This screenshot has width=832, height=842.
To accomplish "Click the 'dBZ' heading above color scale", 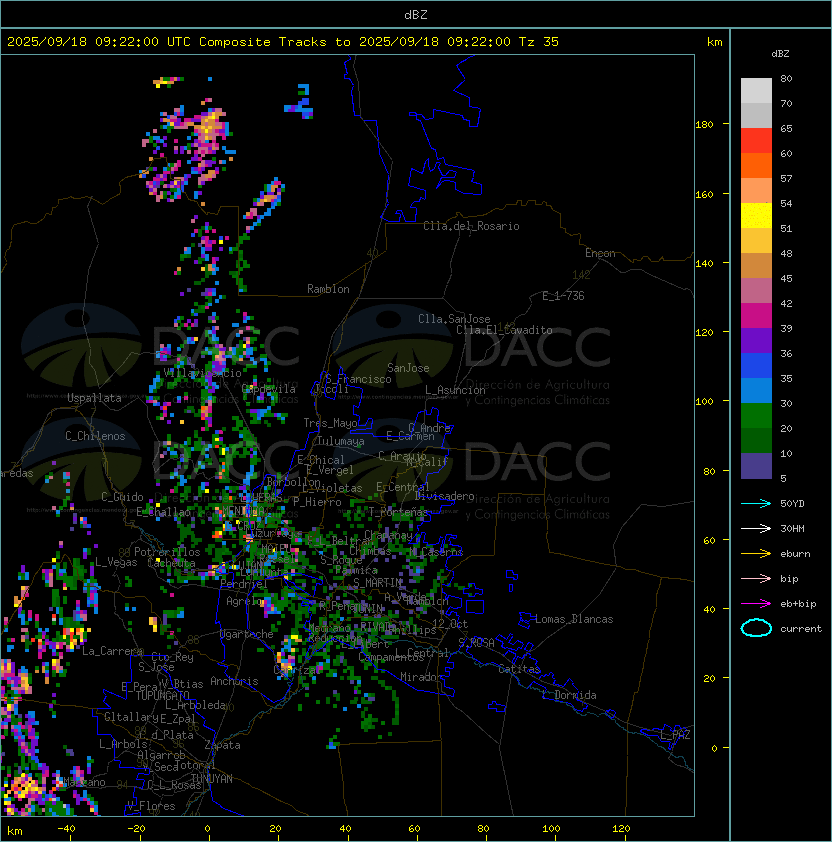I will pos(780,54).
